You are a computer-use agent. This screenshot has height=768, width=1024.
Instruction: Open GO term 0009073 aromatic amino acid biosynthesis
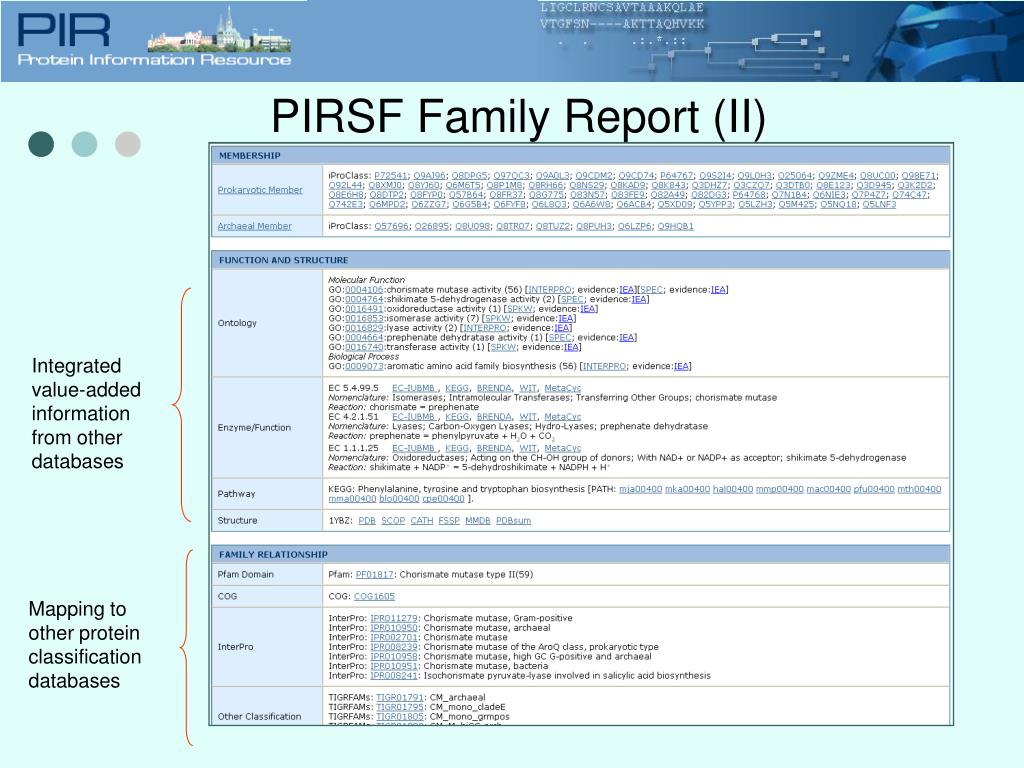[x=364, y=366]
